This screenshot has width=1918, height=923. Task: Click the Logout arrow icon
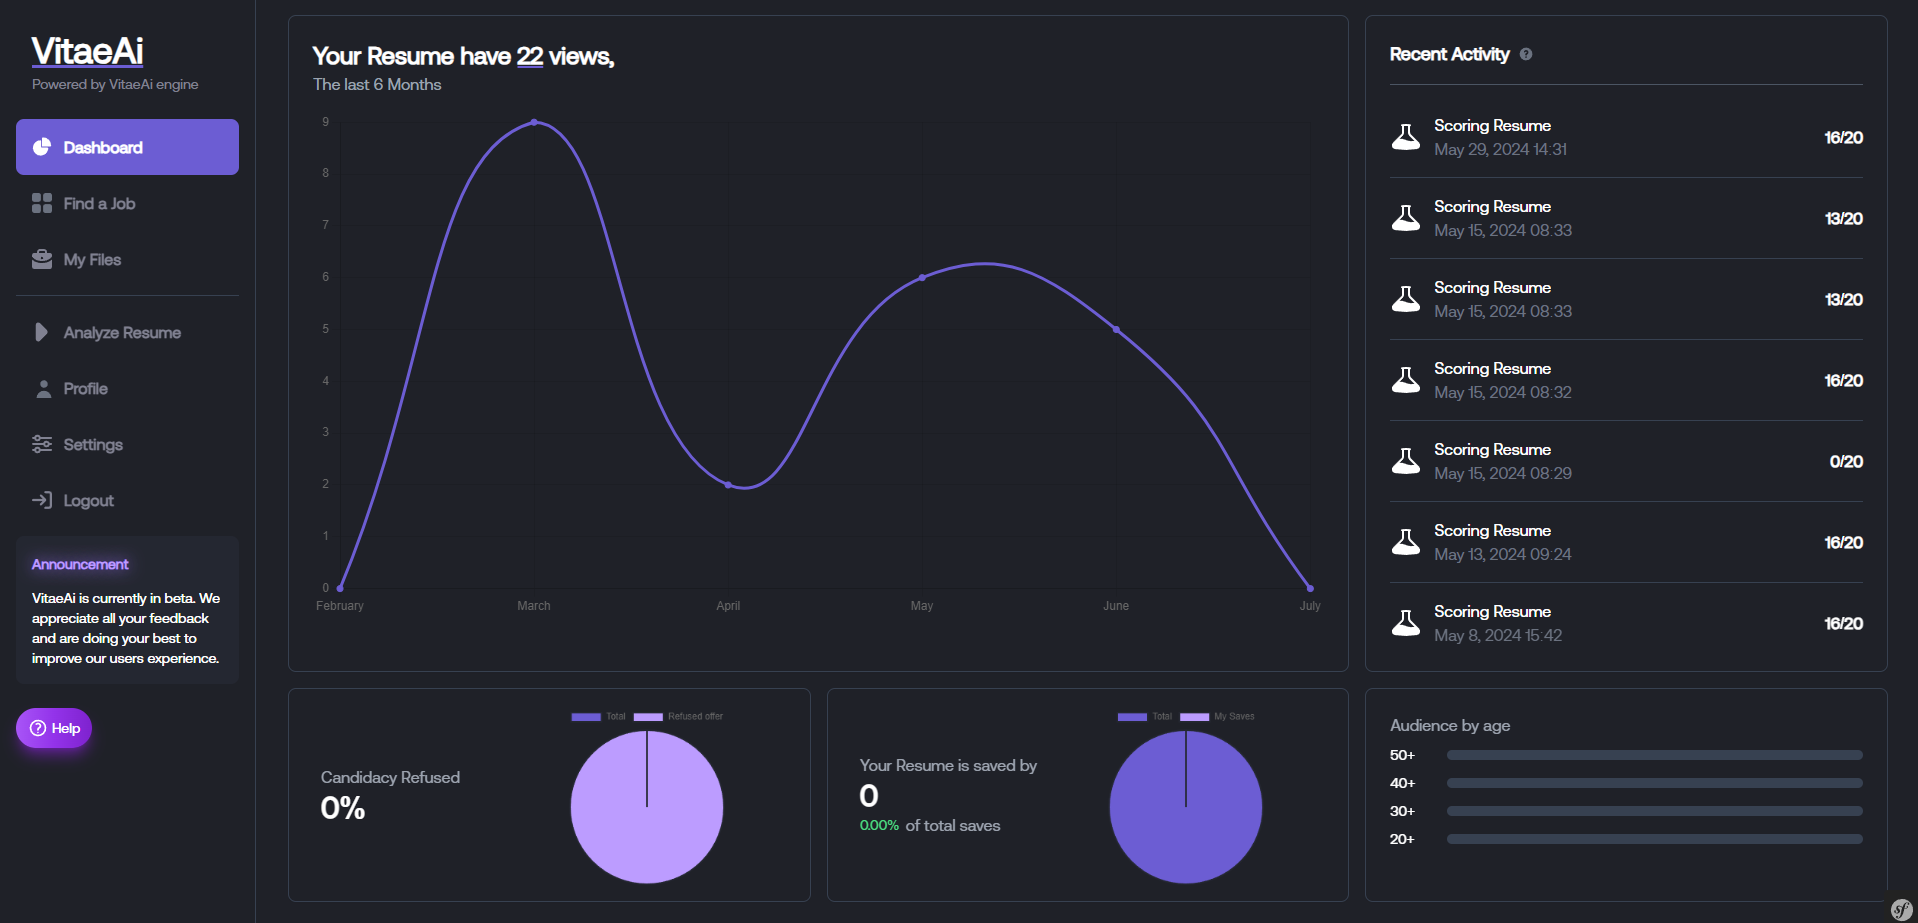point(42,500)
